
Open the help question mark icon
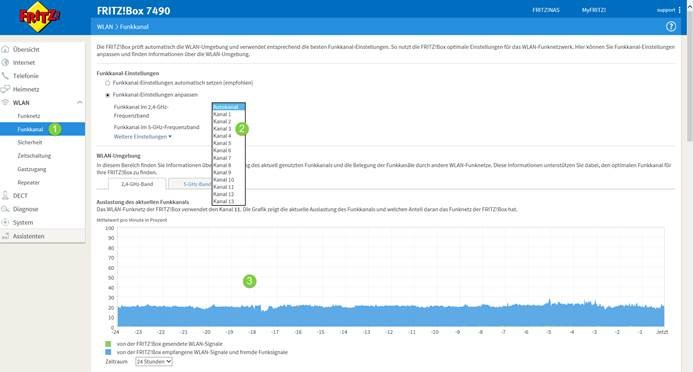pyautogui.click(x=670, y=27)
